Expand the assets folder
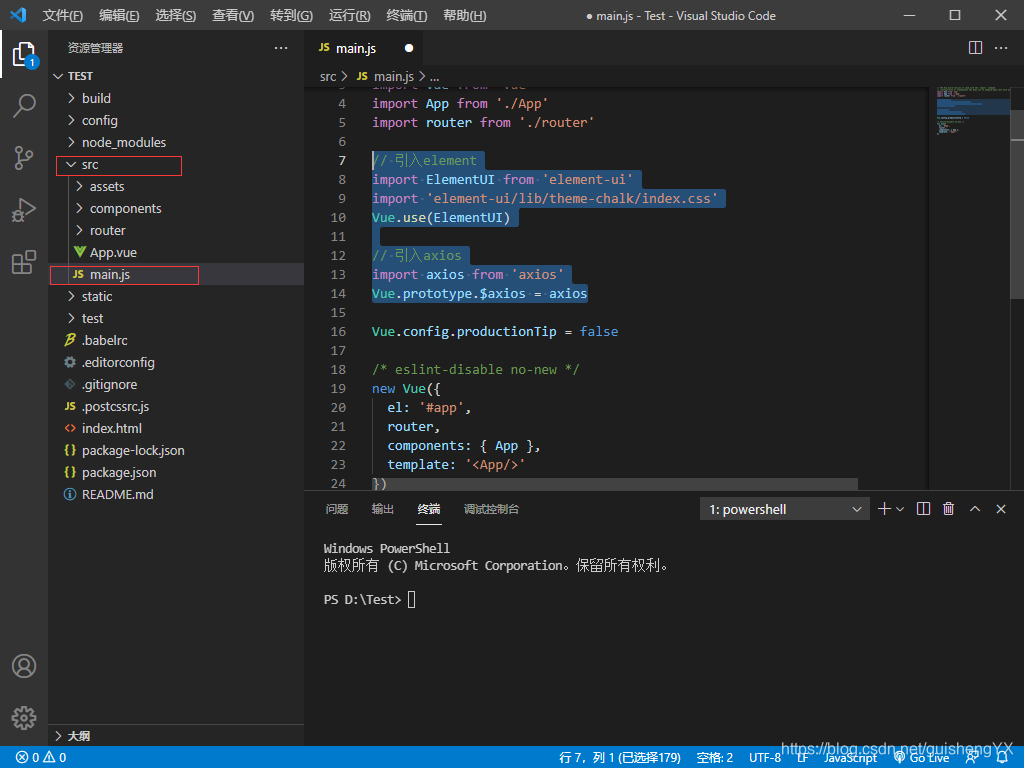Screen dimensions: 1024x768 (106, 187)
